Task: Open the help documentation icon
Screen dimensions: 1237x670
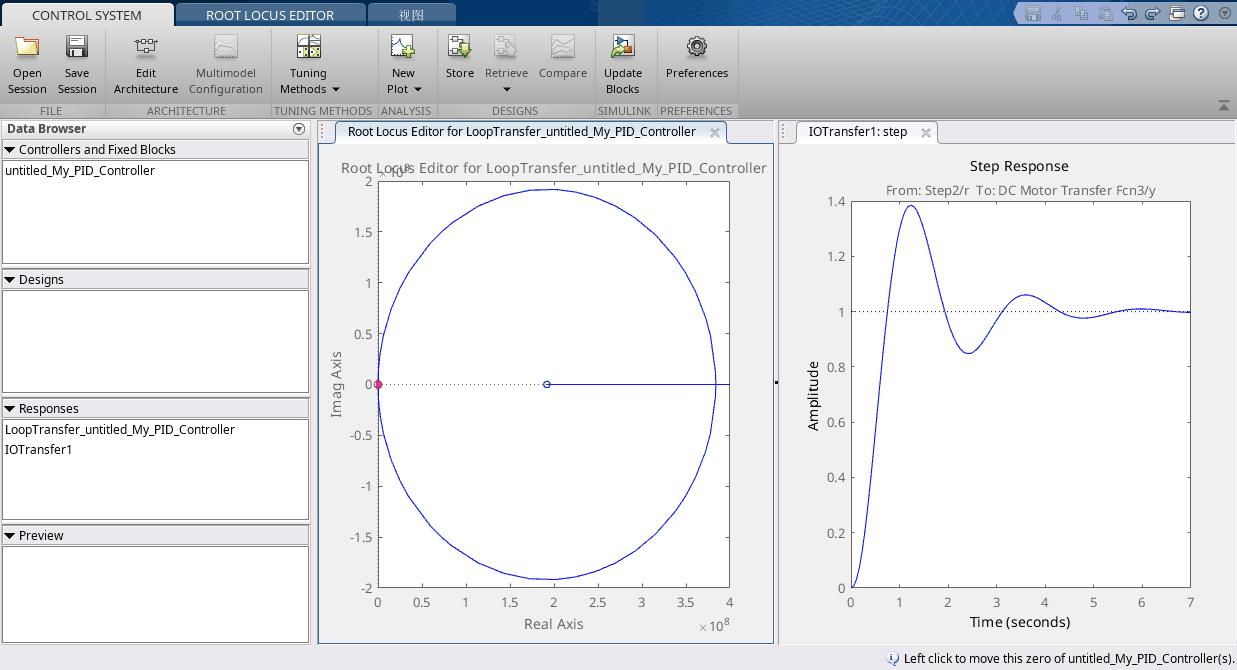Action: (x=1200, y=13)
